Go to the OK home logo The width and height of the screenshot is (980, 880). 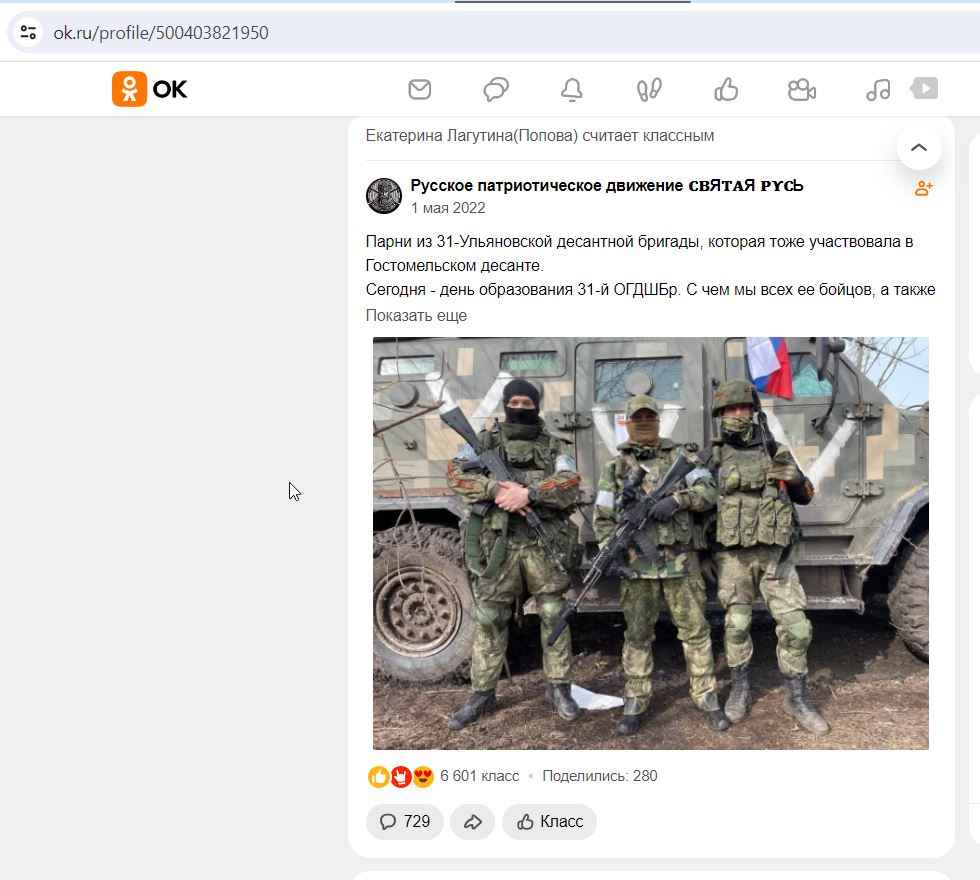(149, 89)
